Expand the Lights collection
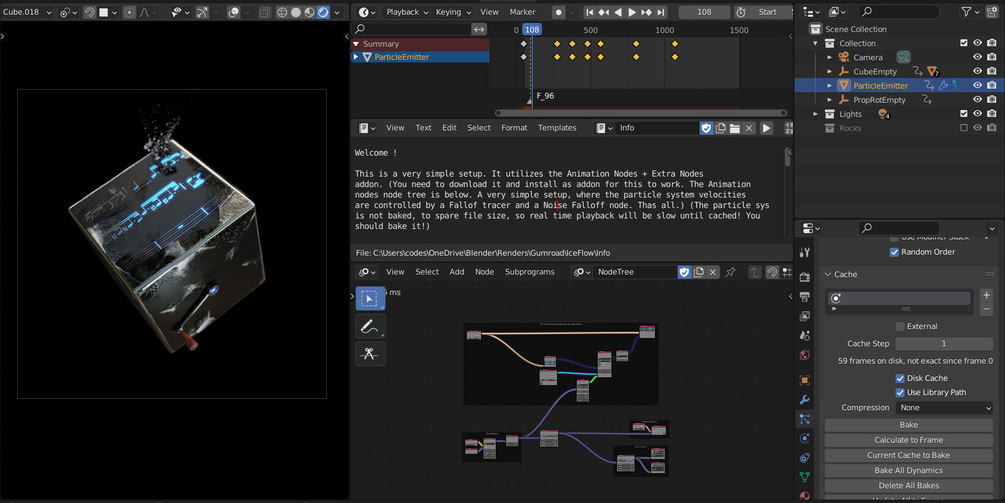Image resolution: width=1005 pixels, height=503 pixels. pos(815,113)
